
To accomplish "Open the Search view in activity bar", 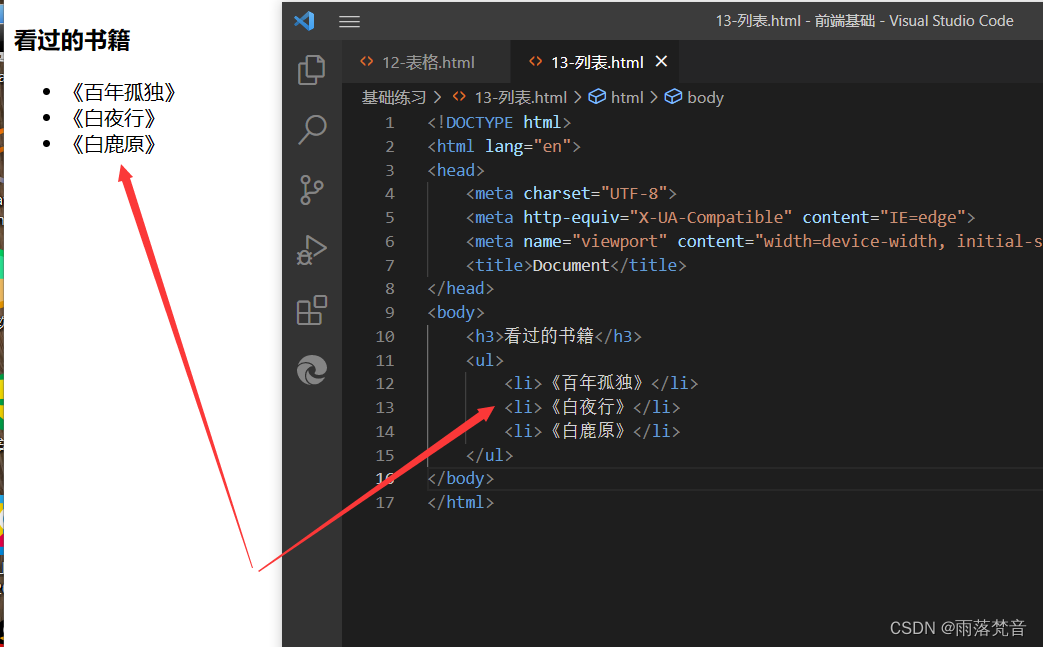I will [x=311, y=130].
